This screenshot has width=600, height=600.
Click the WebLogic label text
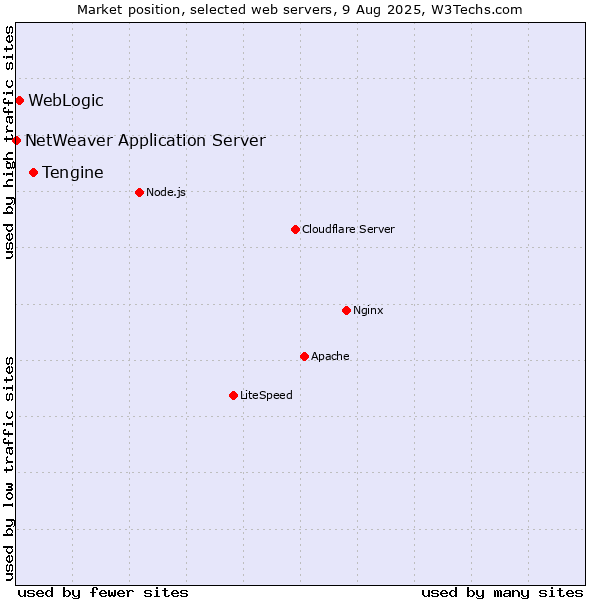[x=66, y=101]
